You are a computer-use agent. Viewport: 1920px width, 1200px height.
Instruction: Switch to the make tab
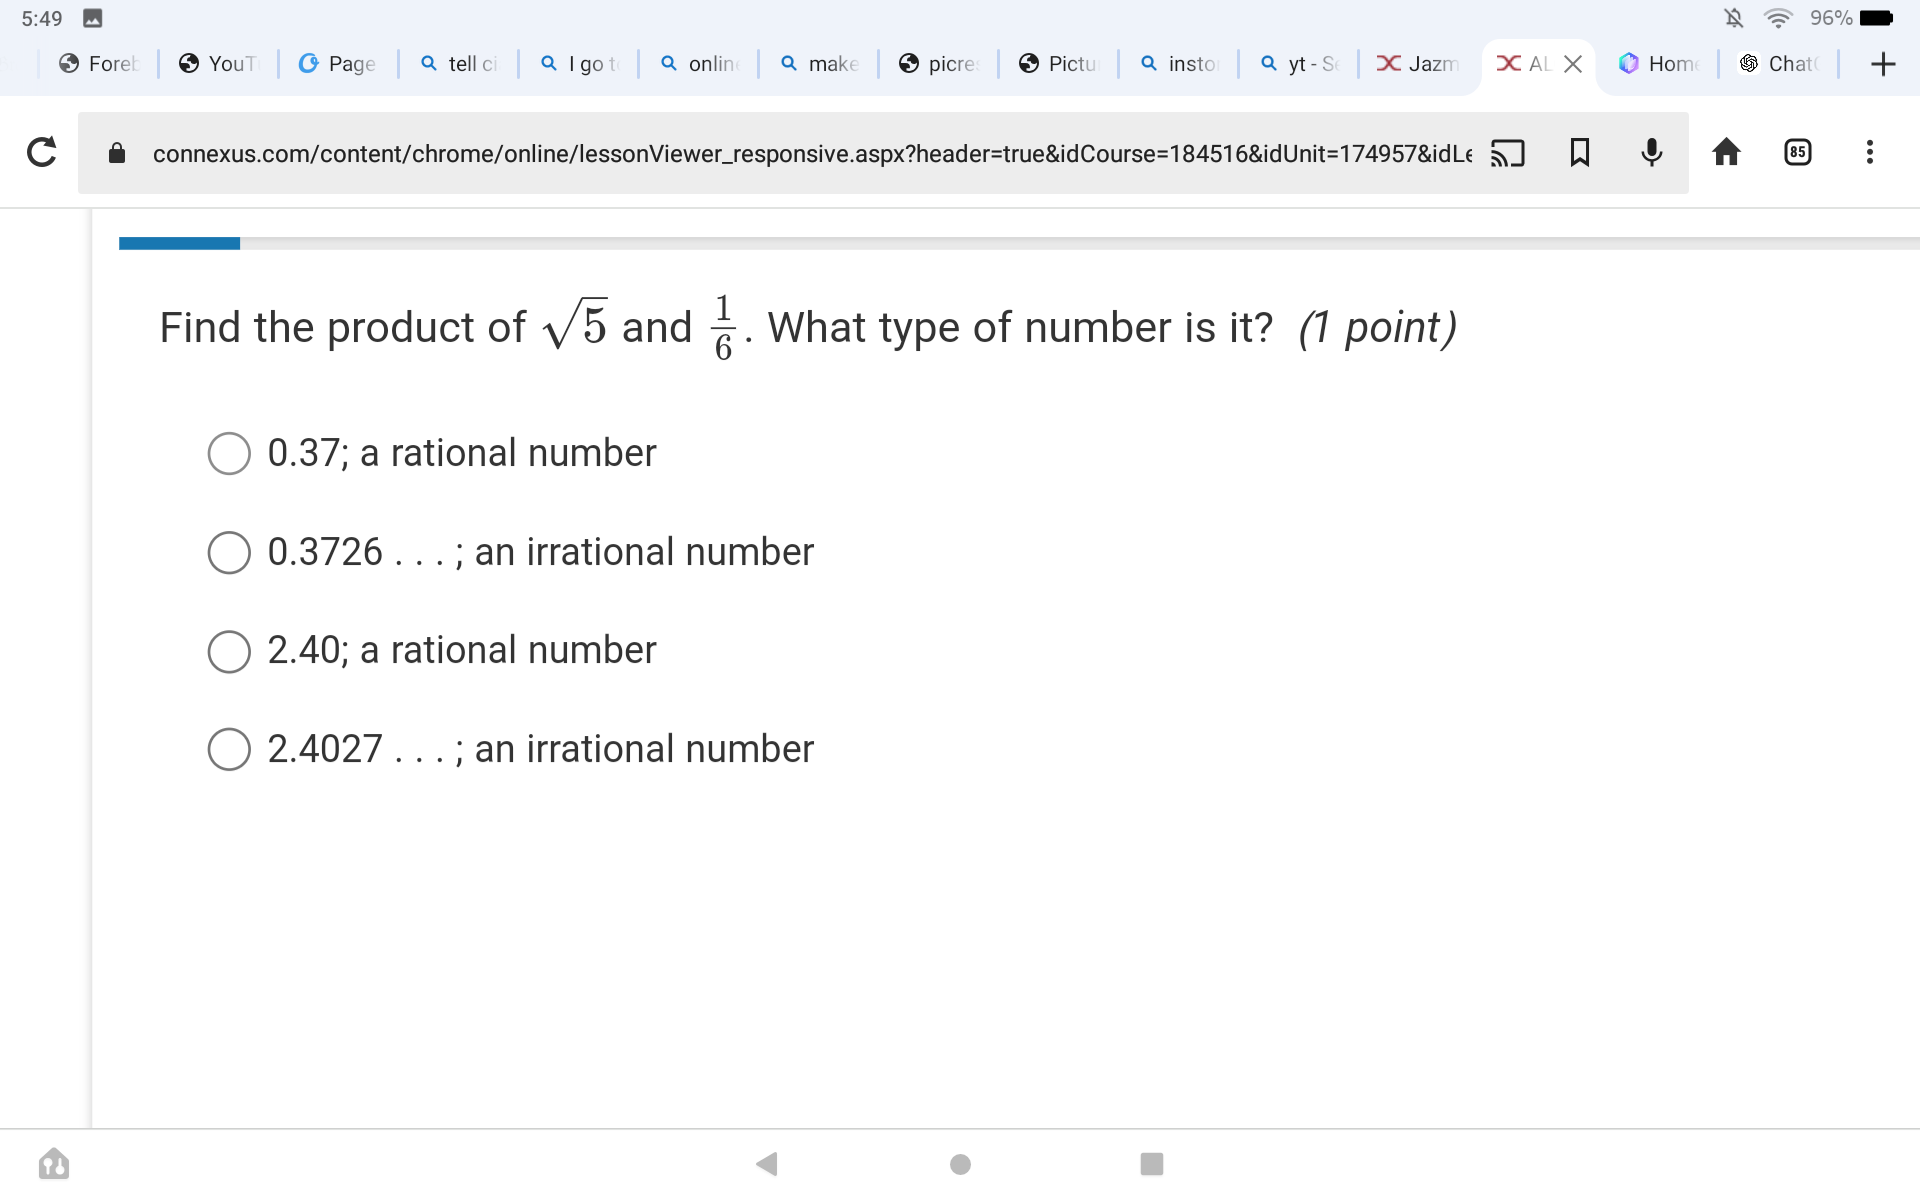[x=818, y=64]
